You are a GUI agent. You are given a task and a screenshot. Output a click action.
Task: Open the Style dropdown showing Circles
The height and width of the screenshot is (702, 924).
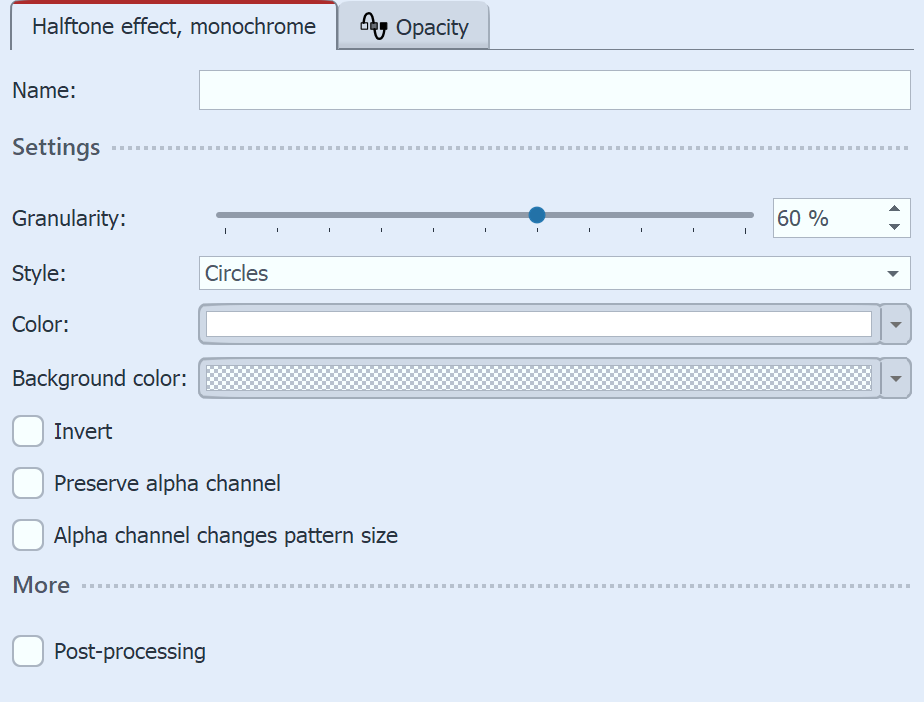[554, 274]
